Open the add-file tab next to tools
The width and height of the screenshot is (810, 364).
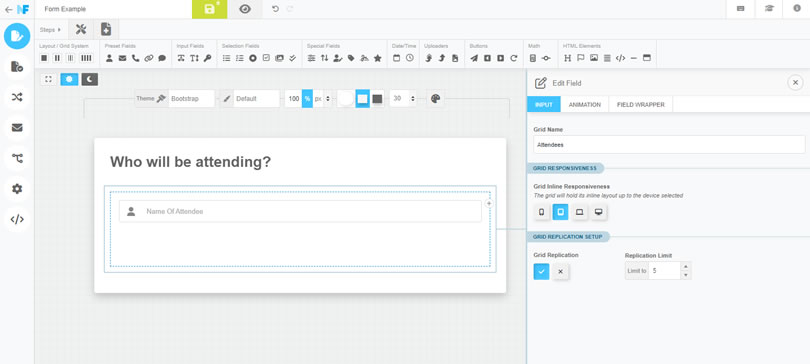106,30
